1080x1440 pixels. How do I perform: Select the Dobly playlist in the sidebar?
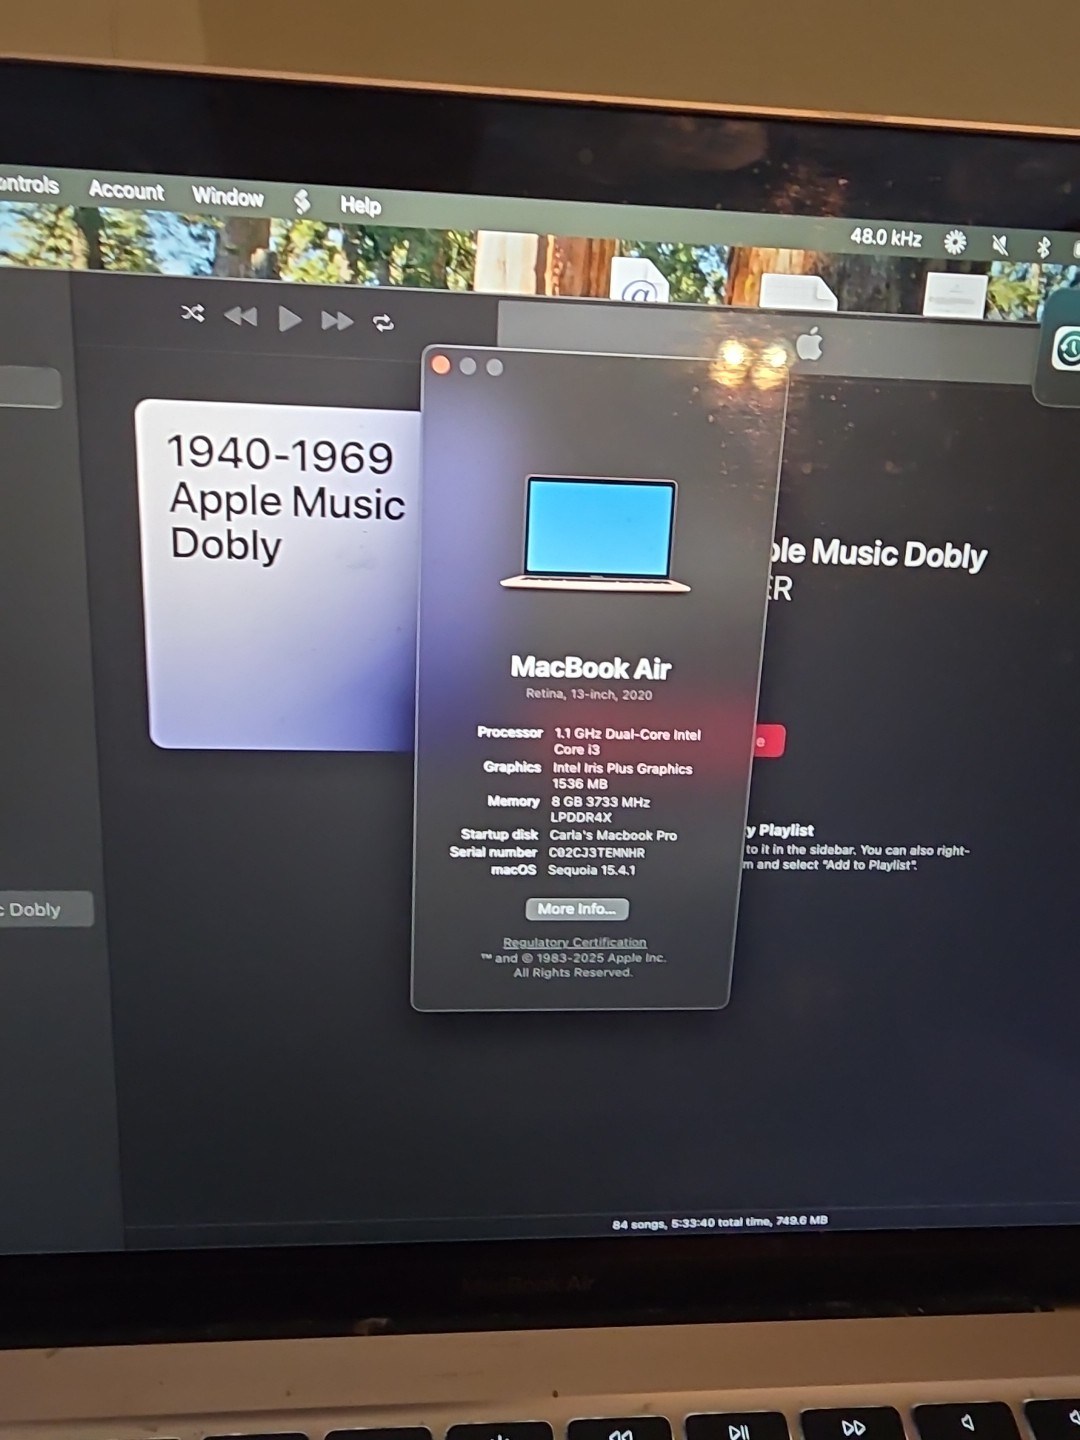point(47,909)
